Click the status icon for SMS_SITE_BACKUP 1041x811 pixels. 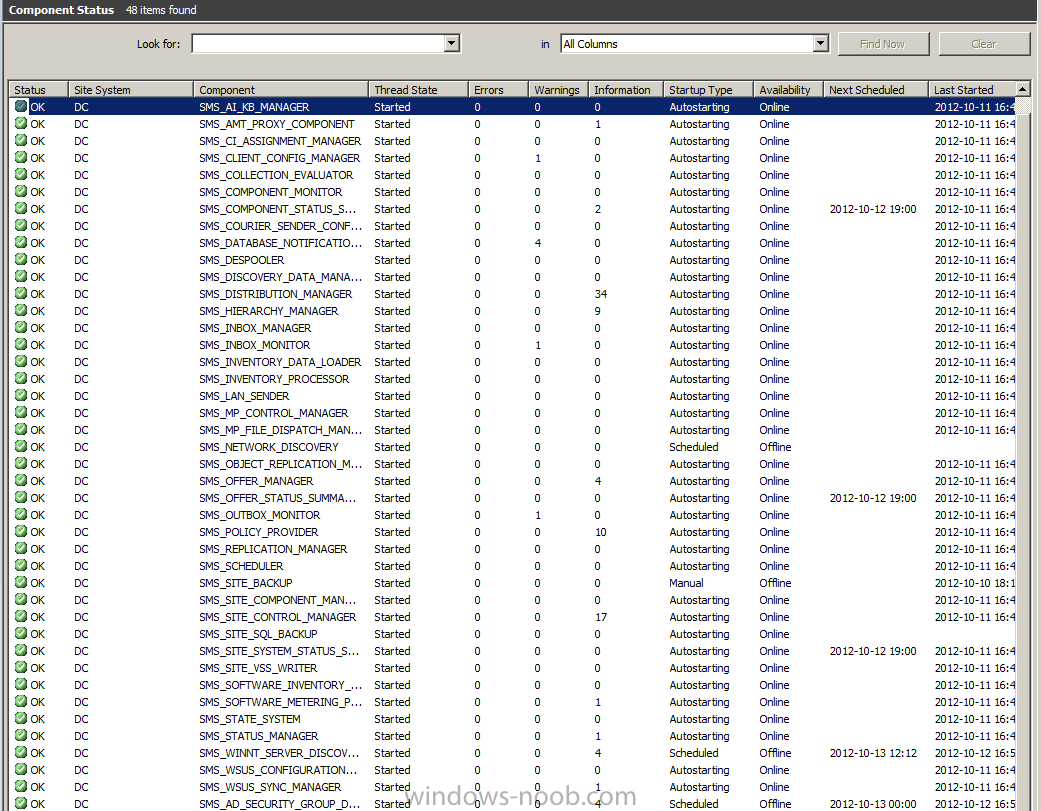point(21,583)
